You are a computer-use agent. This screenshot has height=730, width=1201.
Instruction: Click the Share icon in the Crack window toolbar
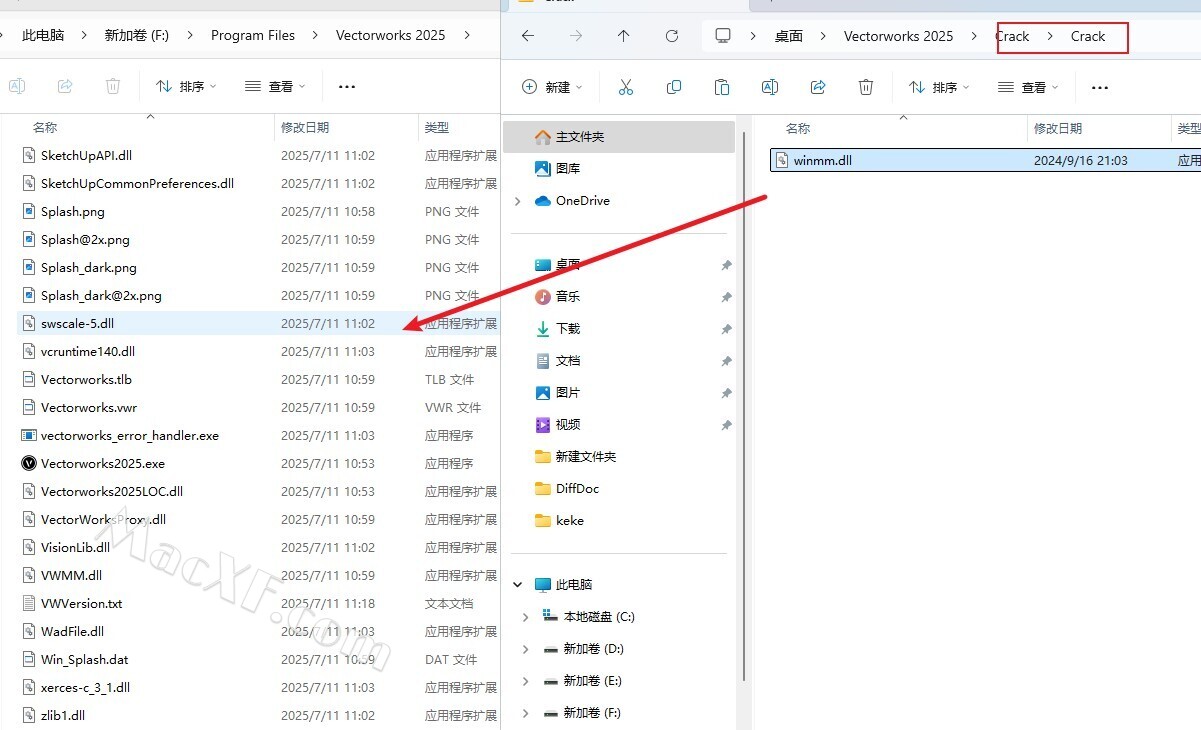pyautogui.click(x=818, y=87)
